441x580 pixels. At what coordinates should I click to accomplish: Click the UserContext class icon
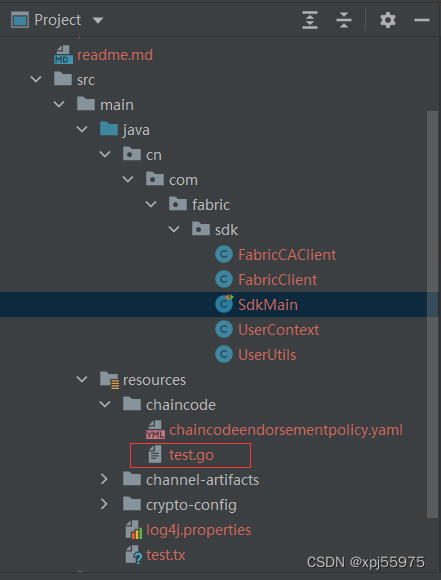pos(224,330)
